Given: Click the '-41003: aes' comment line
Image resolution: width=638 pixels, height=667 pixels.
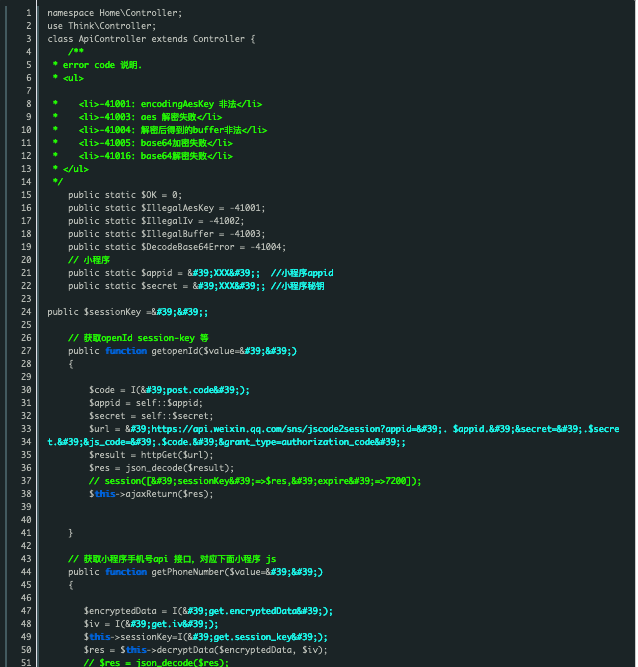Looking at the screenshot, I should click(137, 117).
